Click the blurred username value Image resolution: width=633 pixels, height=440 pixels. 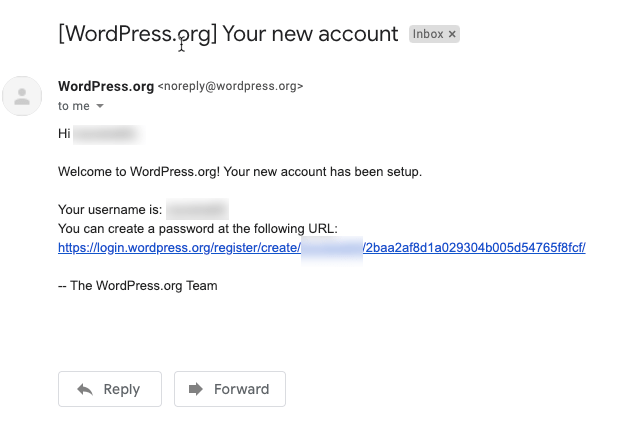(x=197, y=210)
